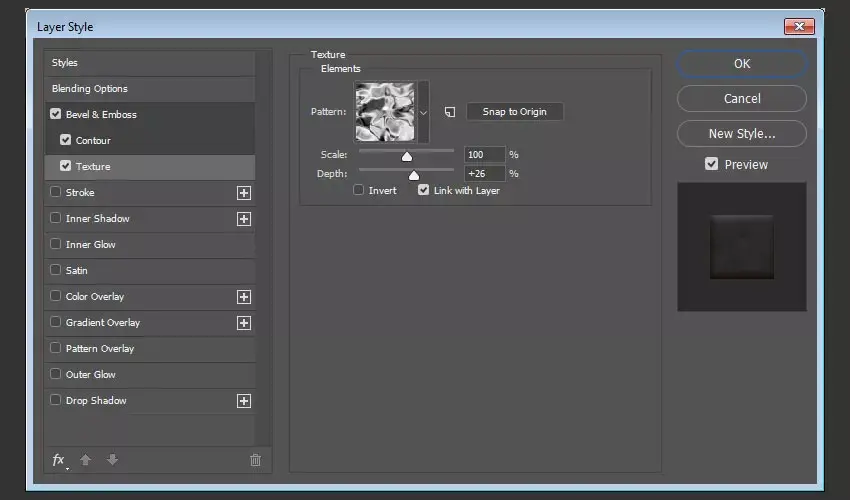Click the Depth slider handle

click(x=414, y=175)
